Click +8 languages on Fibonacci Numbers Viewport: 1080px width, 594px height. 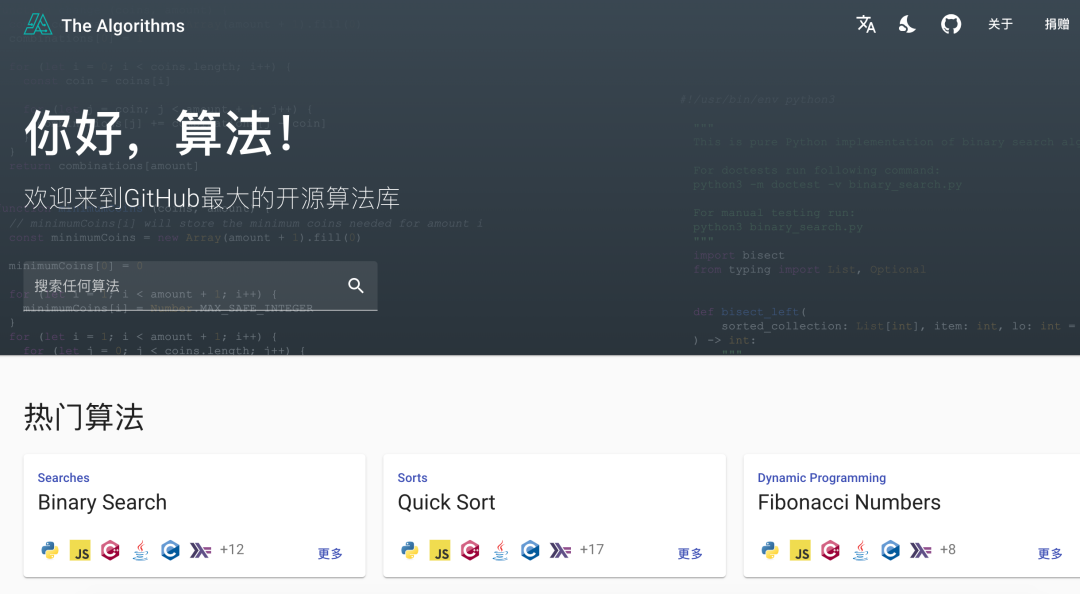[948, 549]
